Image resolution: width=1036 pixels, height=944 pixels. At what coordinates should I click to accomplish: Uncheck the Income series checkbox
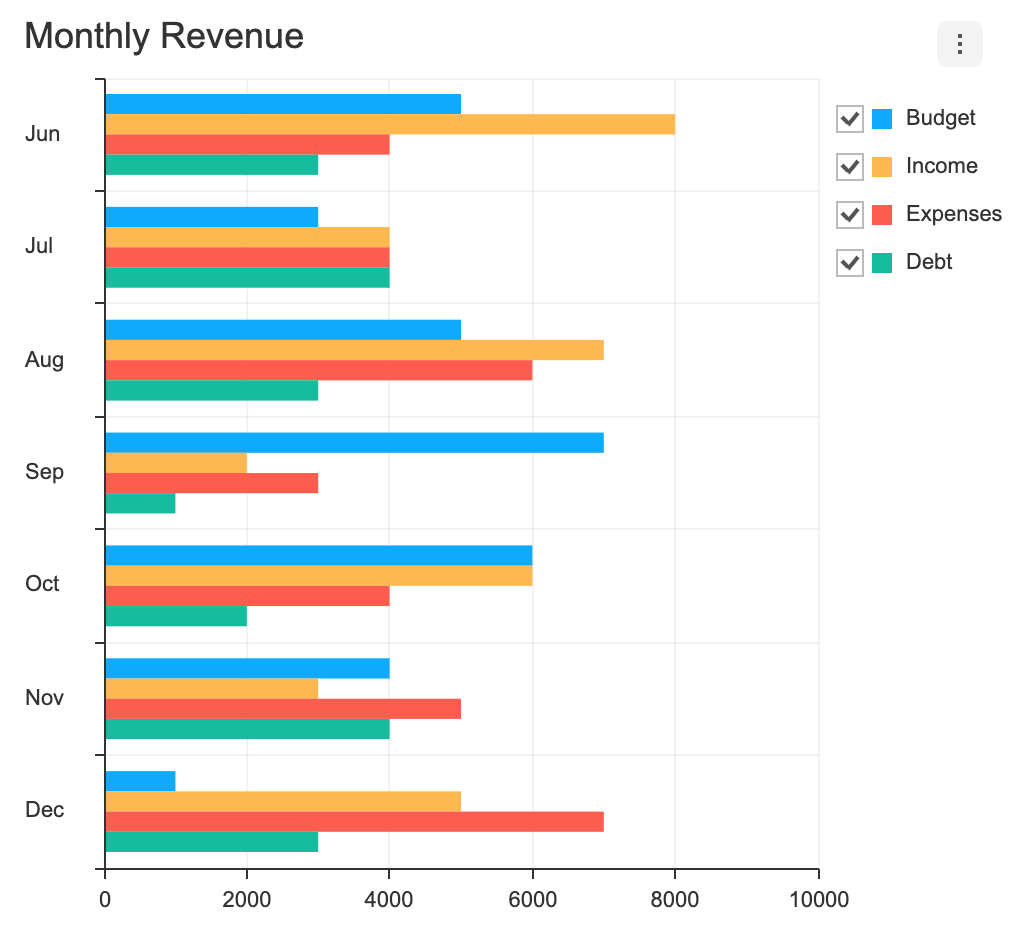click(849, 166)
